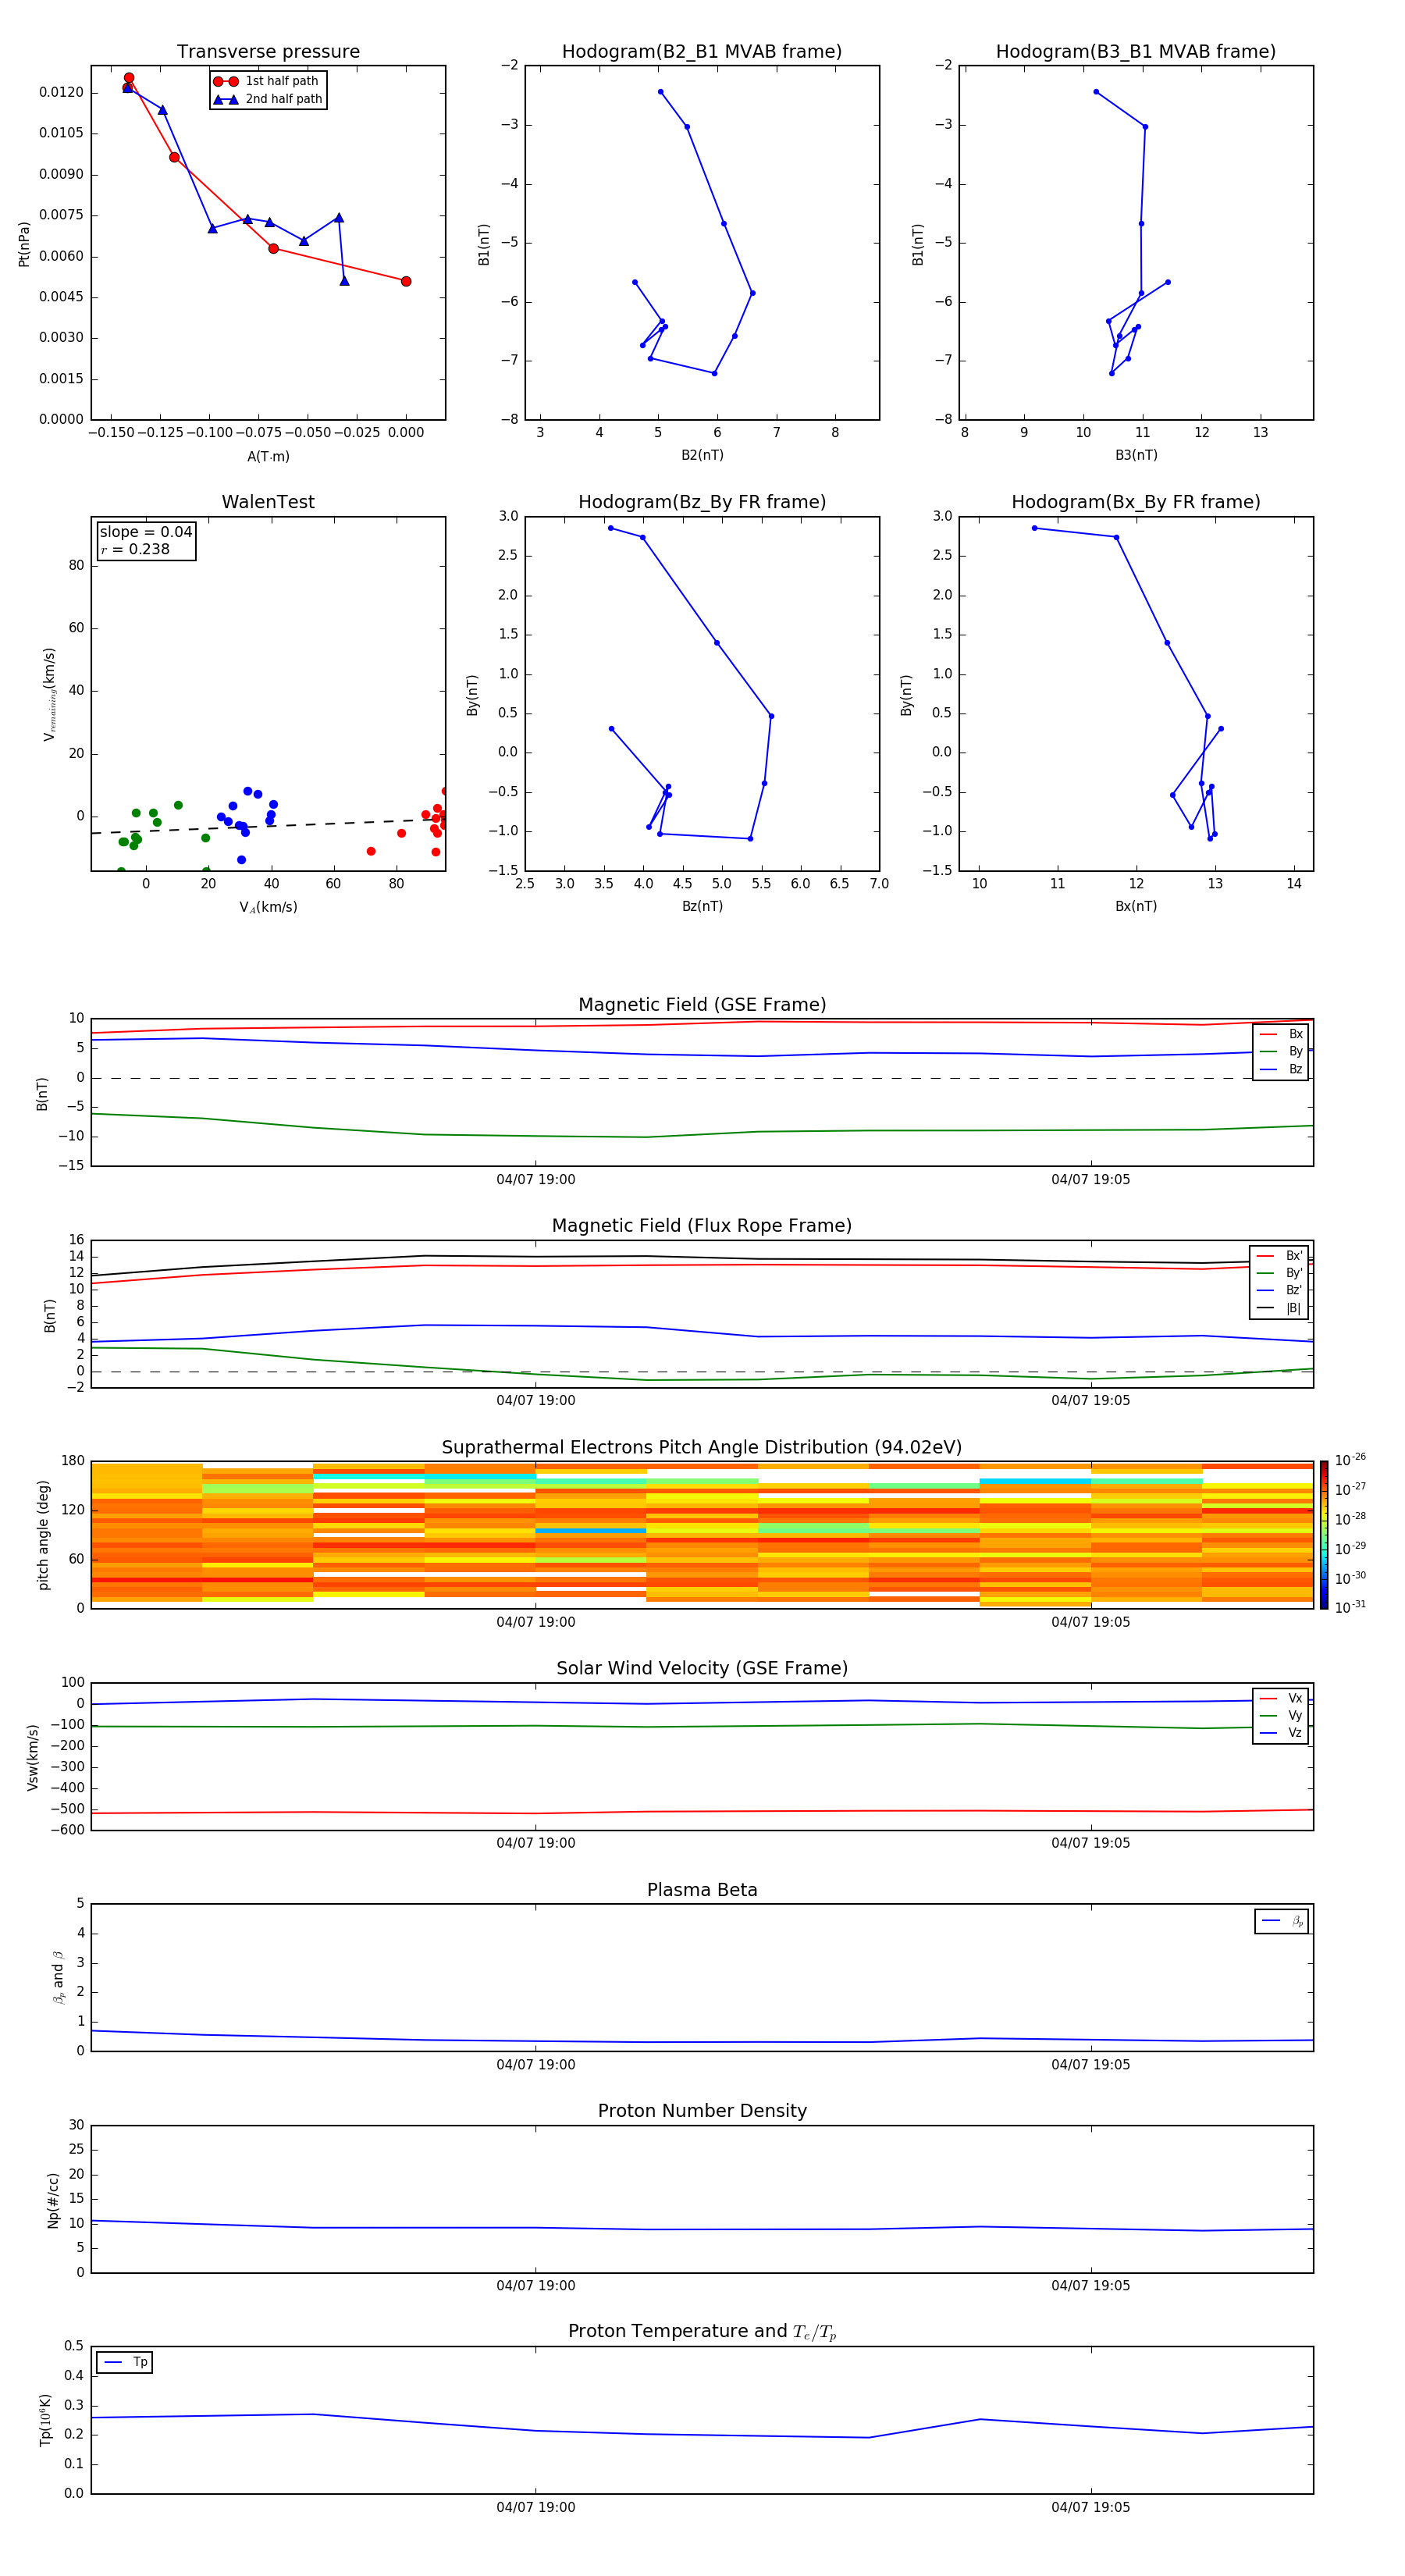Click the 'Proton Temperature and Te/Tp' title
The width and height of the screenshot is (1405, 2576).
(702, 2331)
